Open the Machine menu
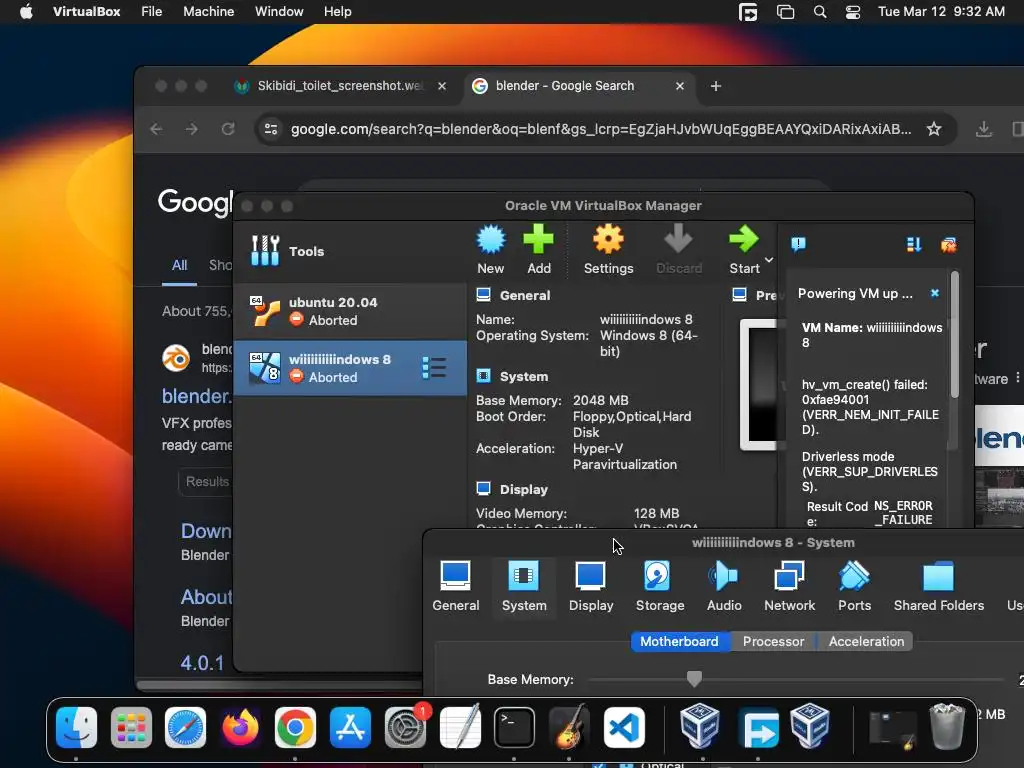1024x768 pixels. [x=208, y=11]
